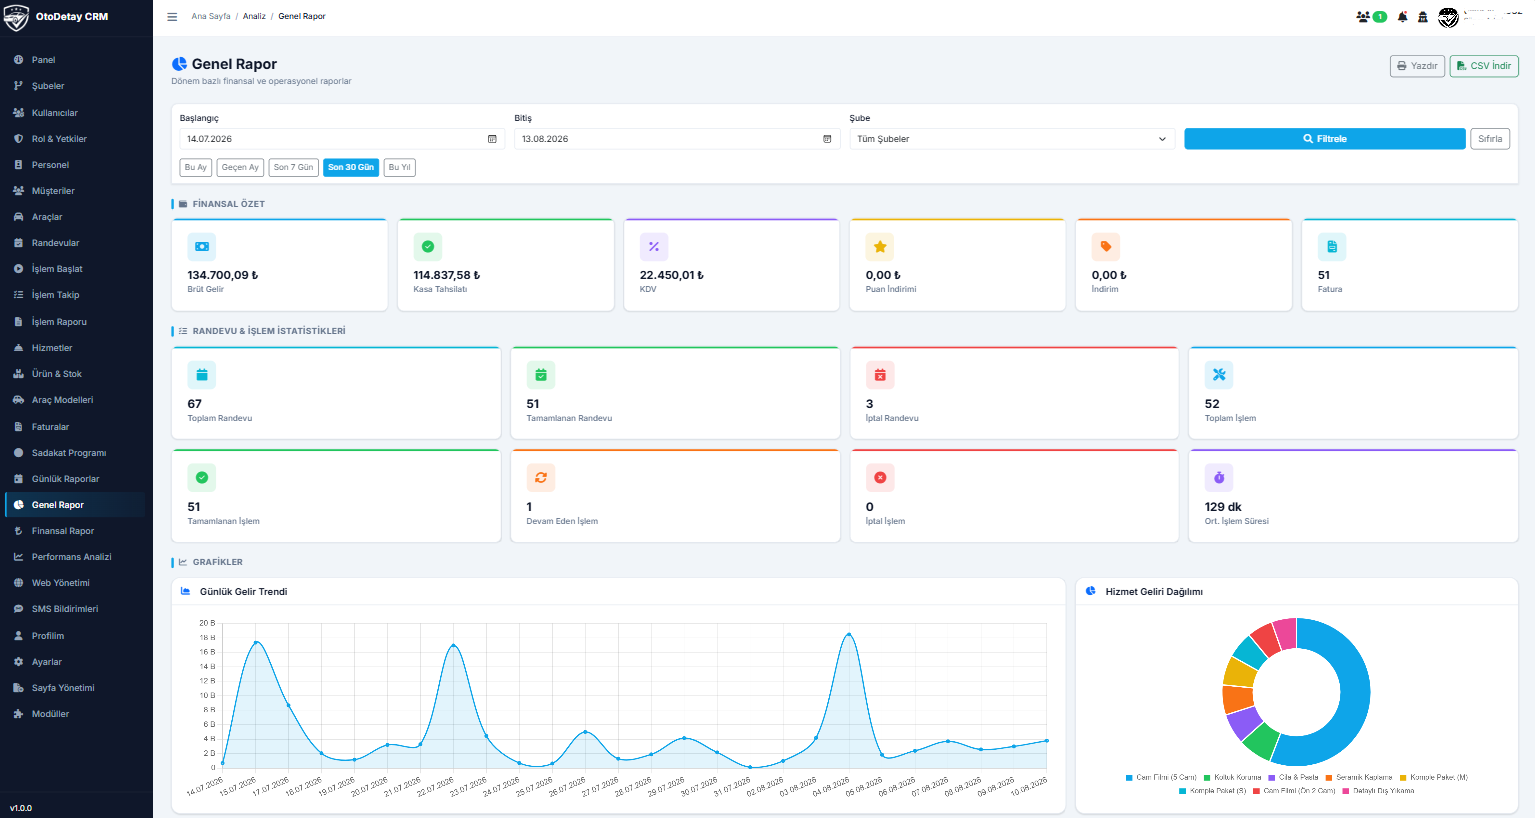
Task: Navigate to Randevular in the sidebar
Action: (55, 243)
